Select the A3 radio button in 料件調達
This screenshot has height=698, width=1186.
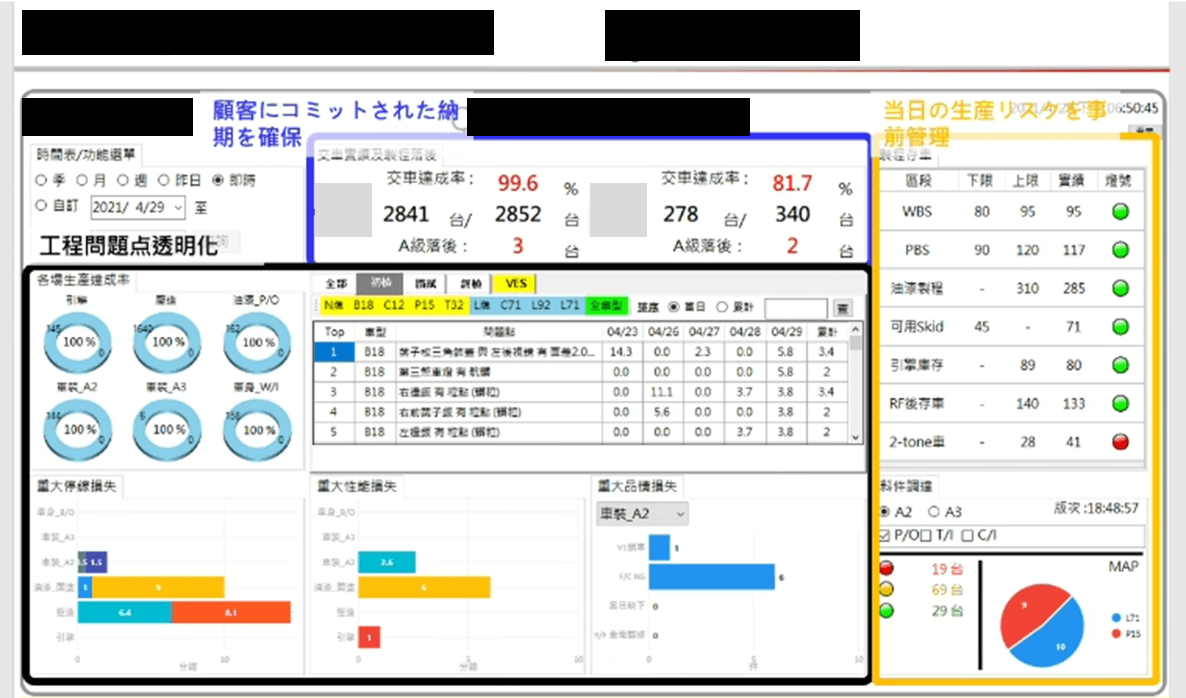(934, 510)
